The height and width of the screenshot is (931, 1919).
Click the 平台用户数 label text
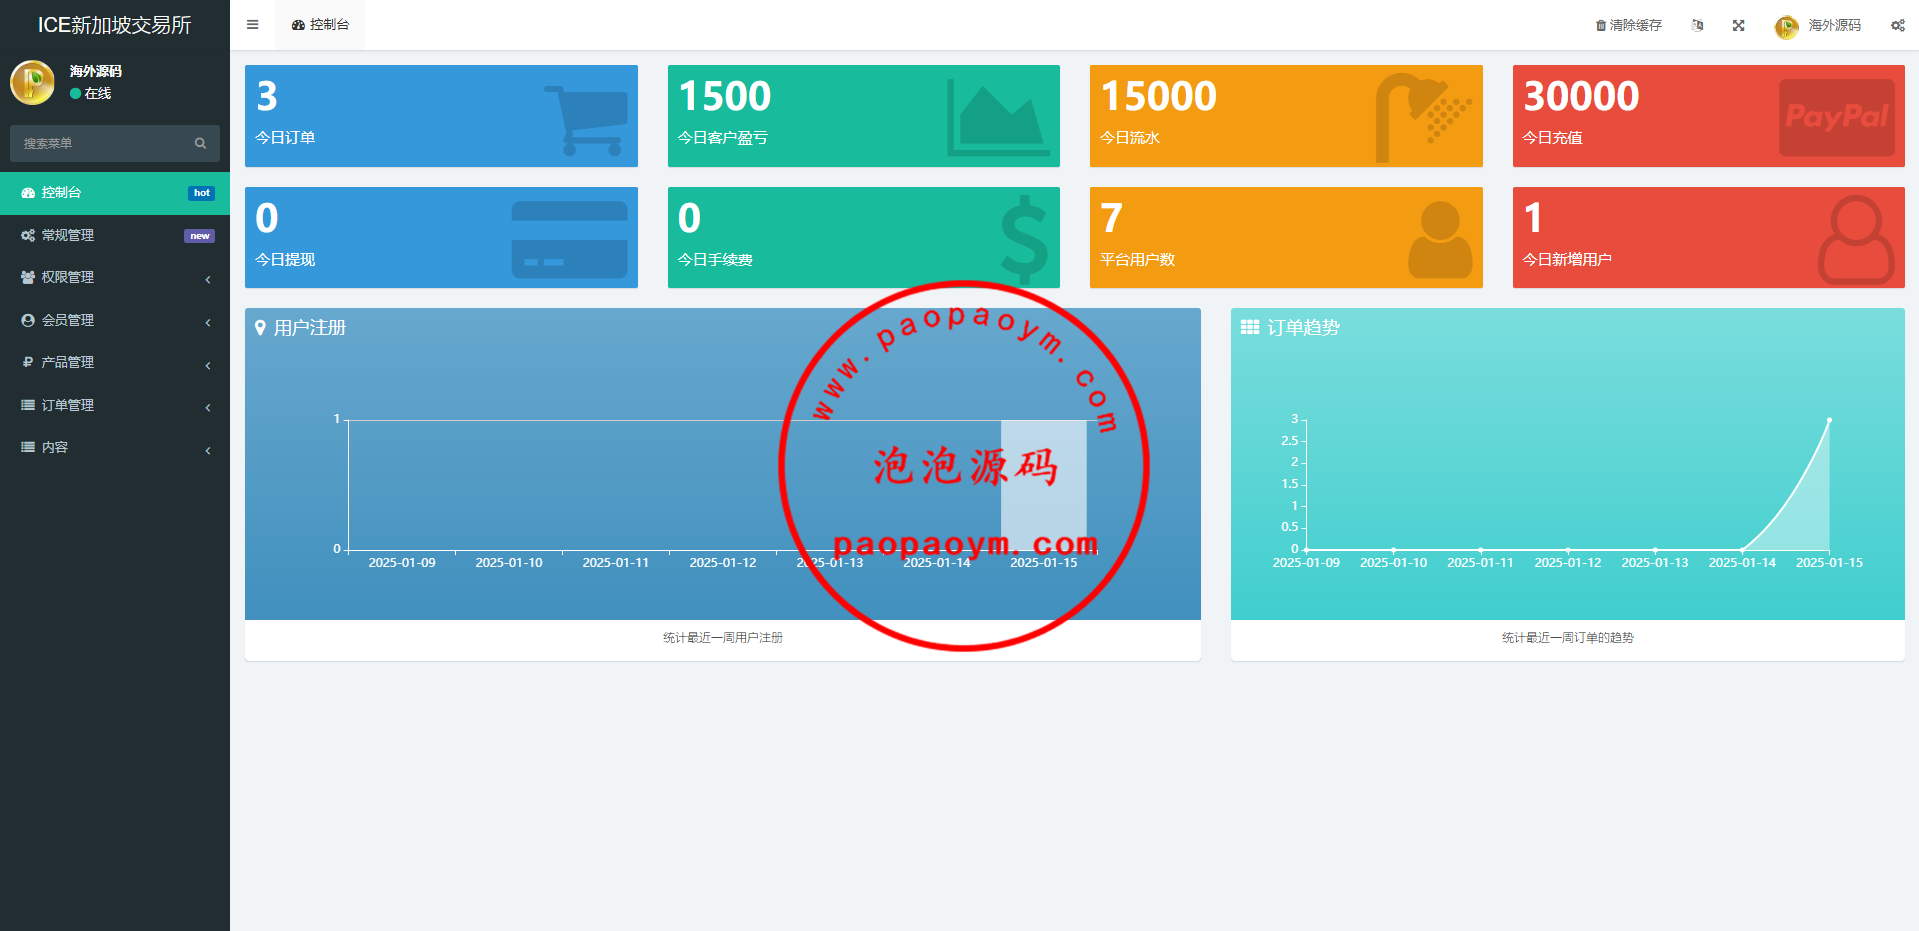click(1137, 260)
